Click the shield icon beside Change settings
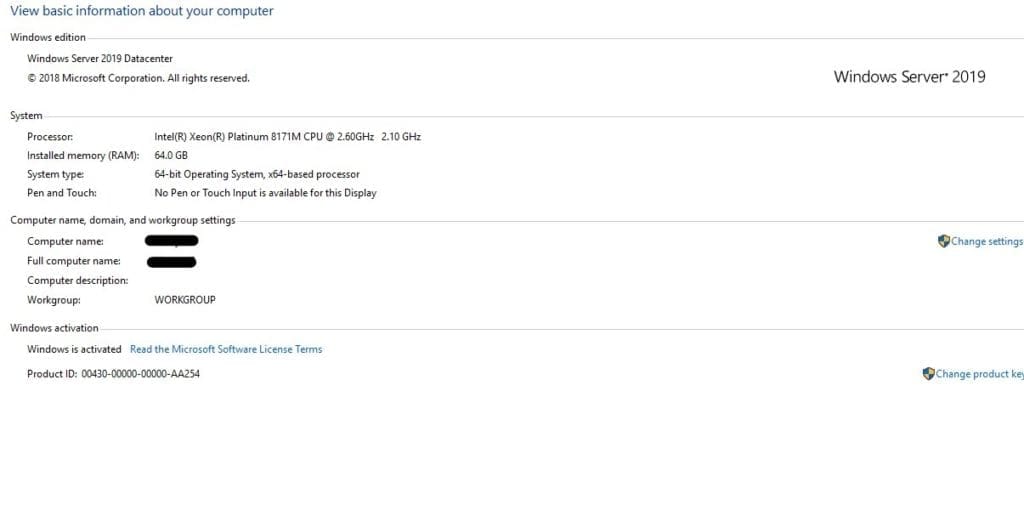Screen dimensions: 1024x510 (x=944, y=242)
